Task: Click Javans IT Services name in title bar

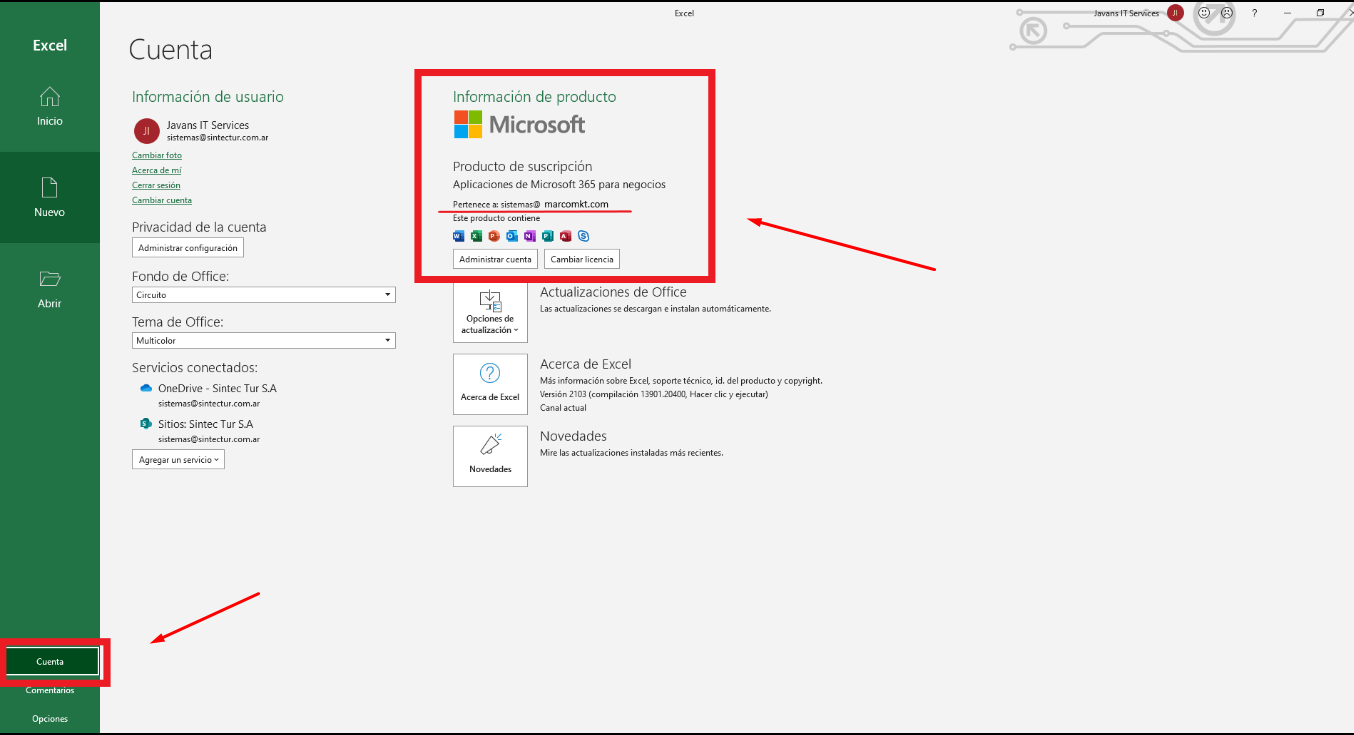Action: click(1127, 13)
